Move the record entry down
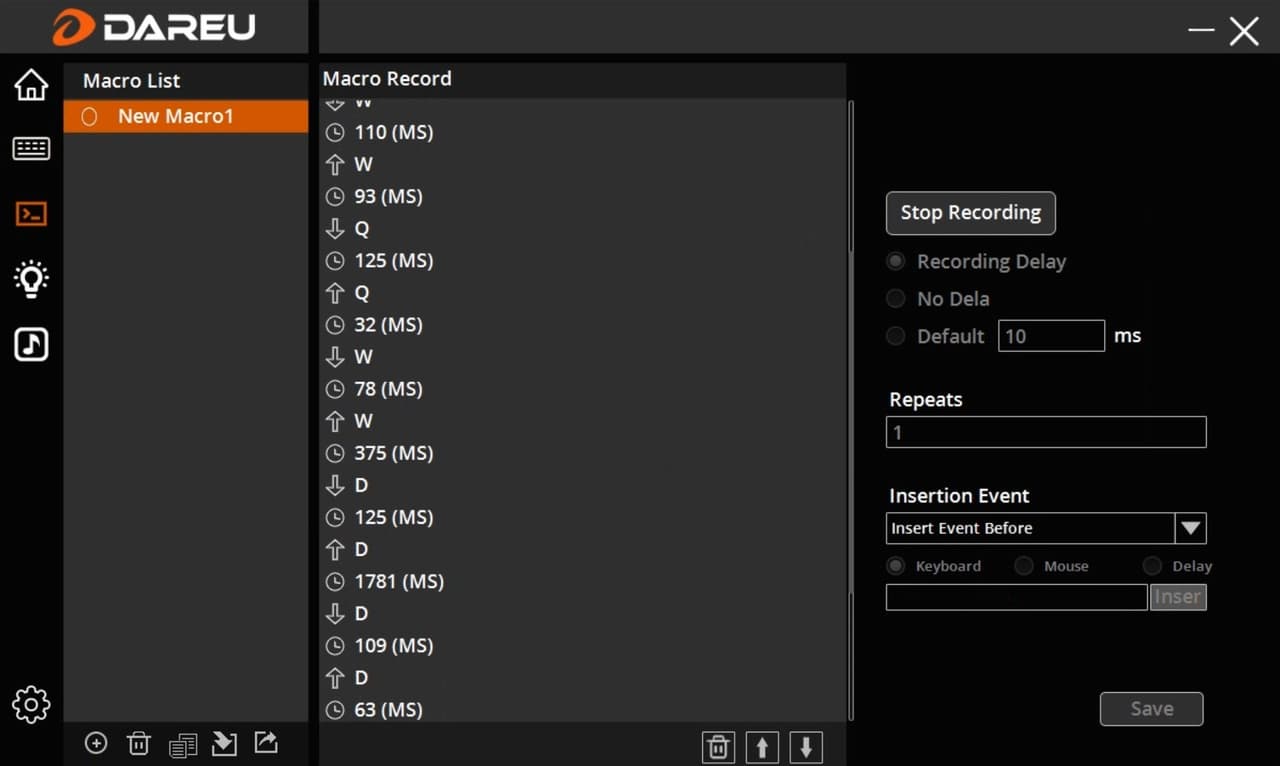The width and height of the screenshot is (1280, 766). pyautogui.click(x=806, y=747)
